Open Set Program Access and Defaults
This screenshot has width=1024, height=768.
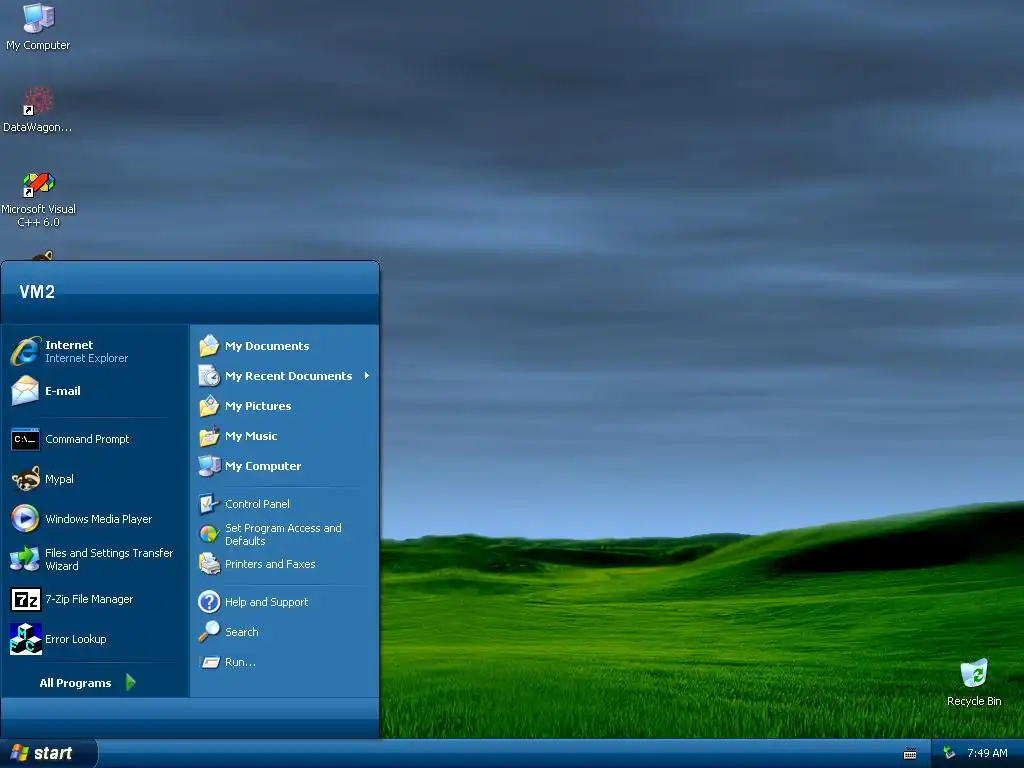pyautogui.click(x=283, y=534)
